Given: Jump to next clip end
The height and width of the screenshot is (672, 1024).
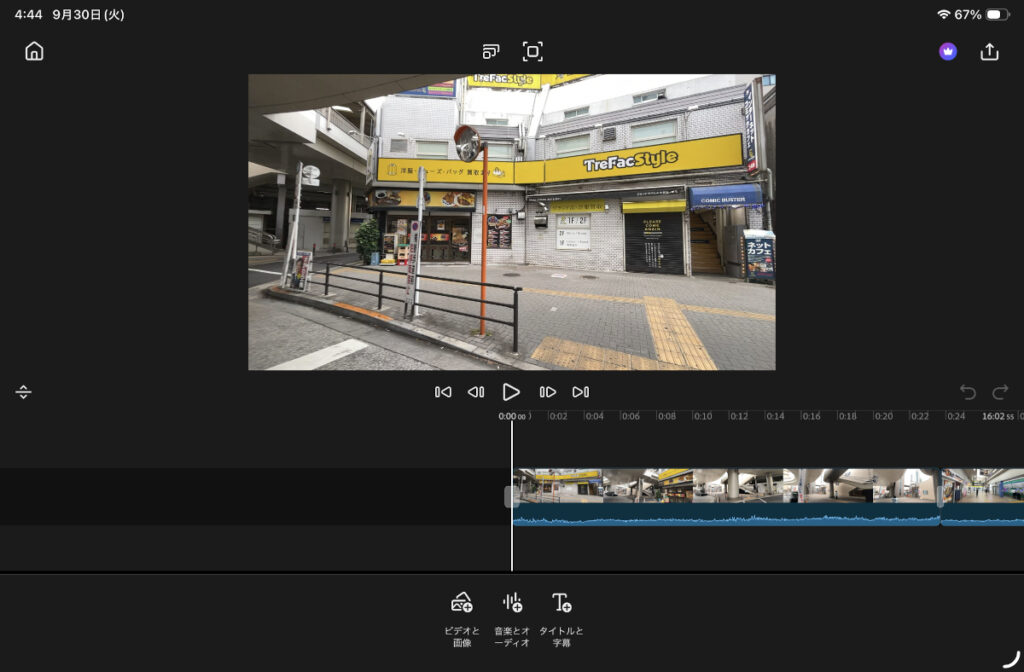Looking at the screenshot, I should coord(581,392).
